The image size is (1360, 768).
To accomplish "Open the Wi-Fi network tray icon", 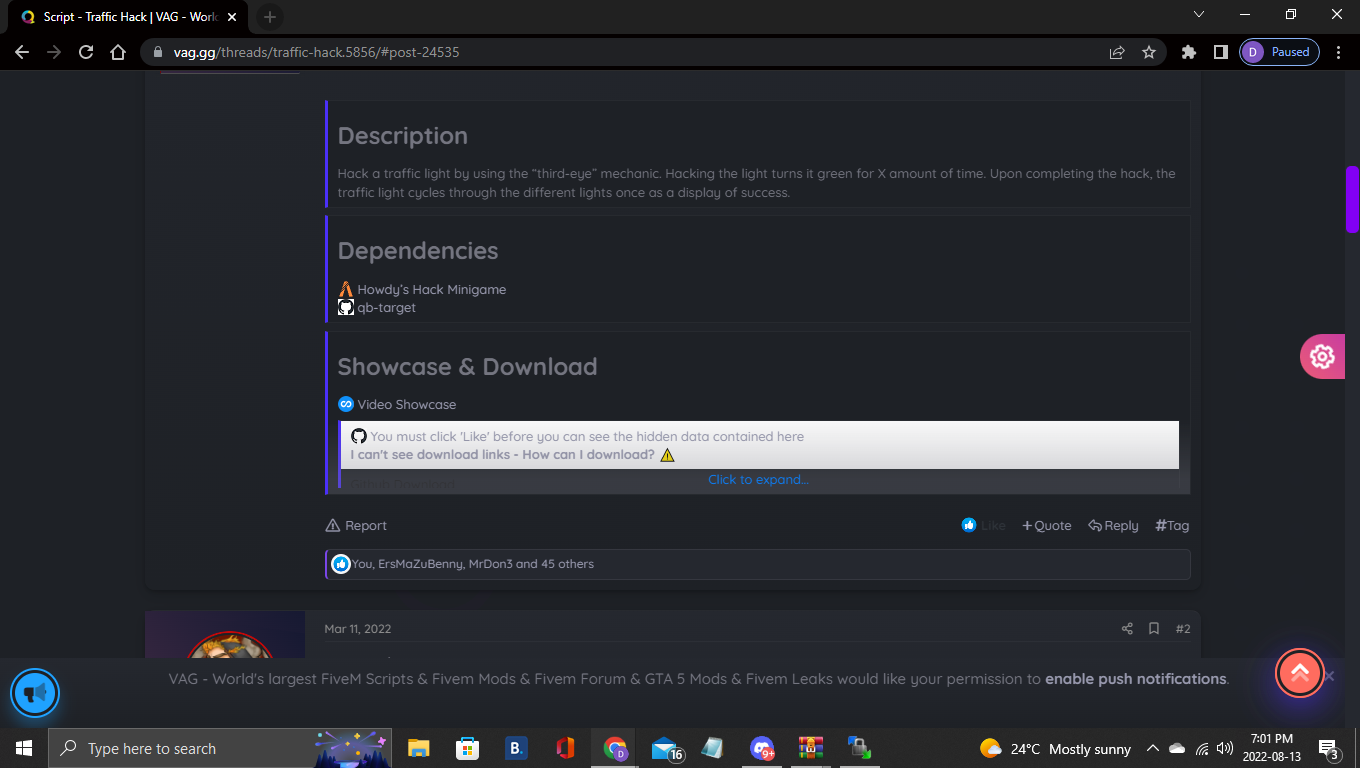I will [x=1201, y=748].
